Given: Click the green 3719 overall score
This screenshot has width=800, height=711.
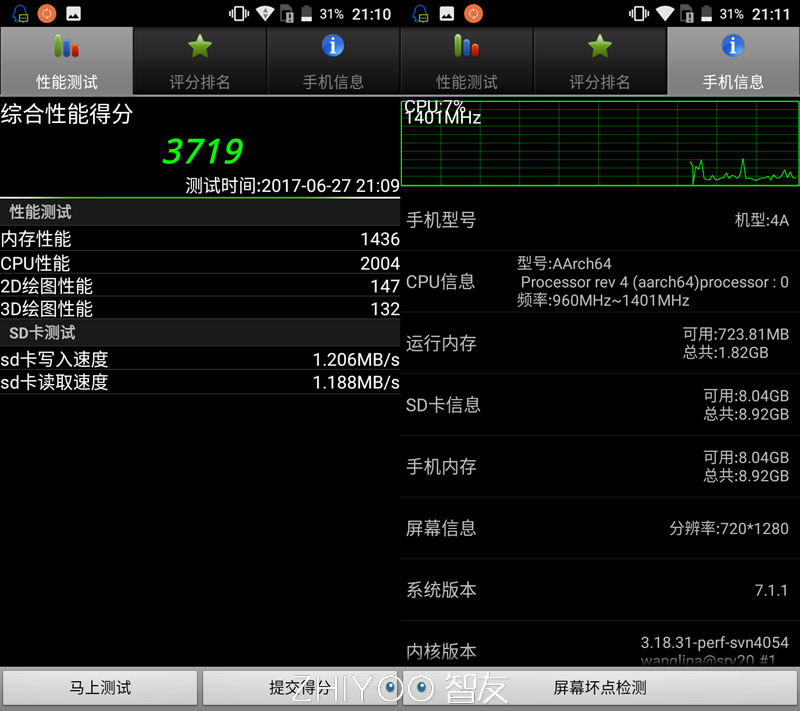Looking at the screenshot, I should tap(202, 151).
